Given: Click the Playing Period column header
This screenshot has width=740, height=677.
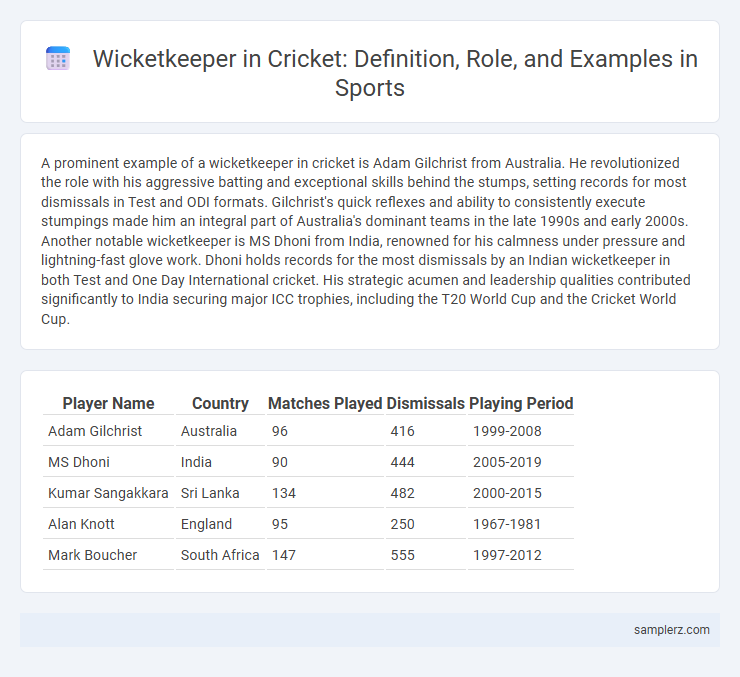Looking at the screenshot, I should point(521,403).
